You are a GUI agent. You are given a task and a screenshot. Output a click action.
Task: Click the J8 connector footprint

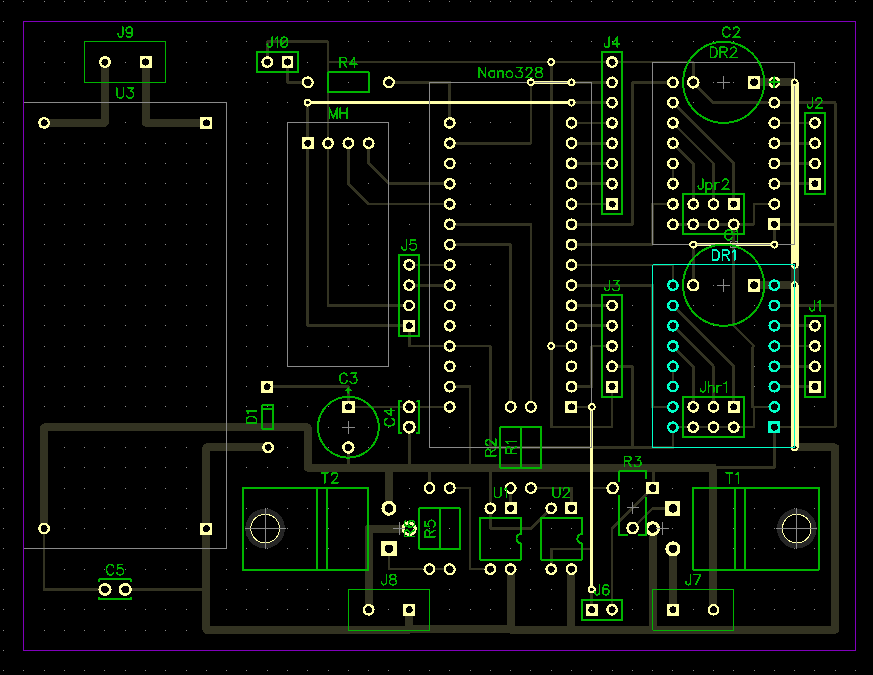coord(388,610)
